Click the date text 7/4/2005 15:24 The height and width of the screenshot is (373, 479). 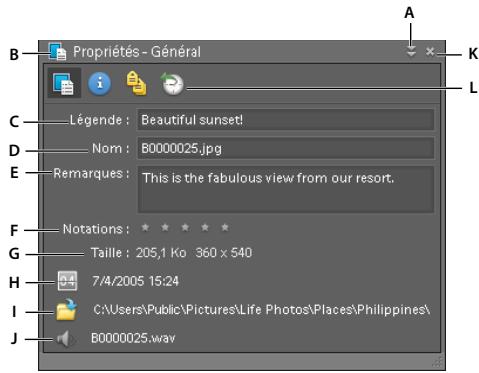(135, 281)
